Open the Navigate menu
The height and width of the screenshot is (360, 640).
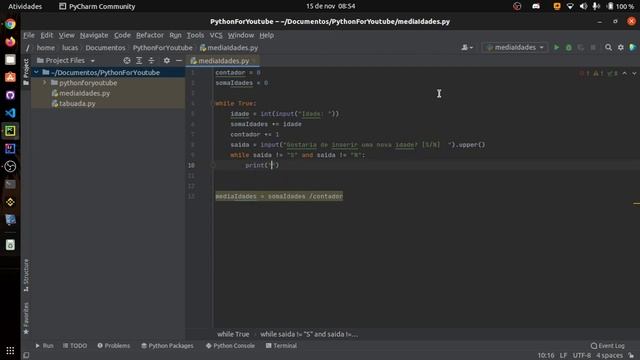click(94, 35)
